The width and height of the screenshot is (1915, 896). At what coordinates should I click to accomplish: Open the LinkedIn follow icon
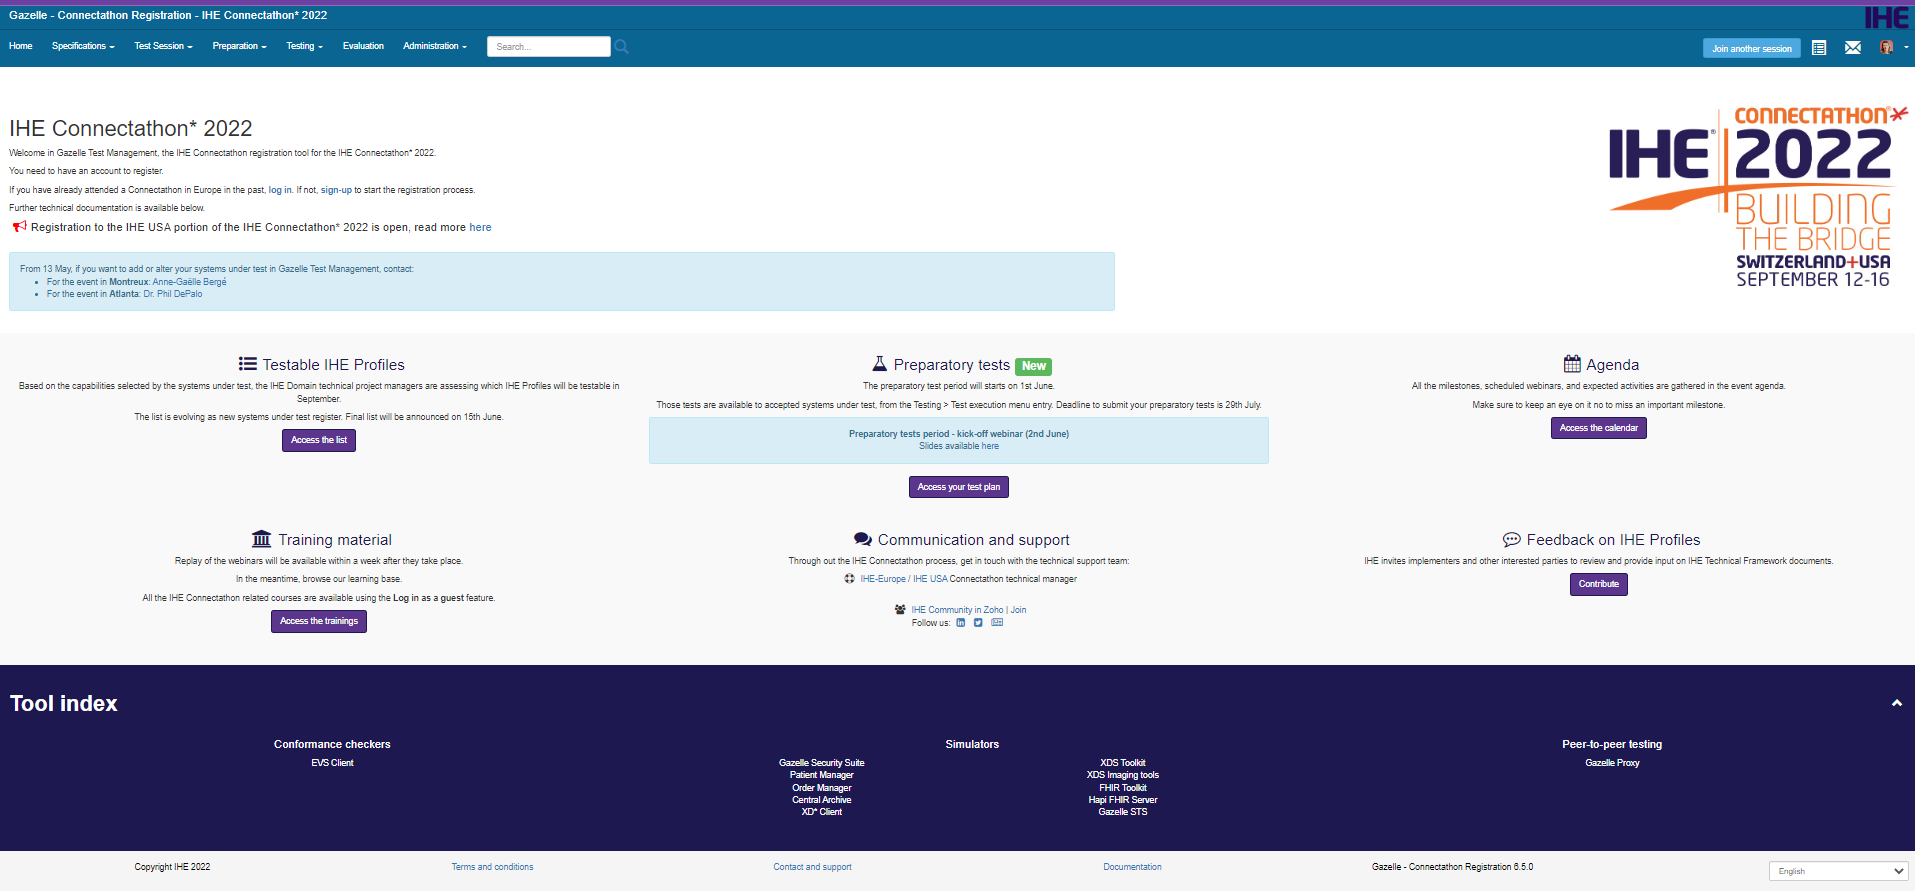pos(961,623)
